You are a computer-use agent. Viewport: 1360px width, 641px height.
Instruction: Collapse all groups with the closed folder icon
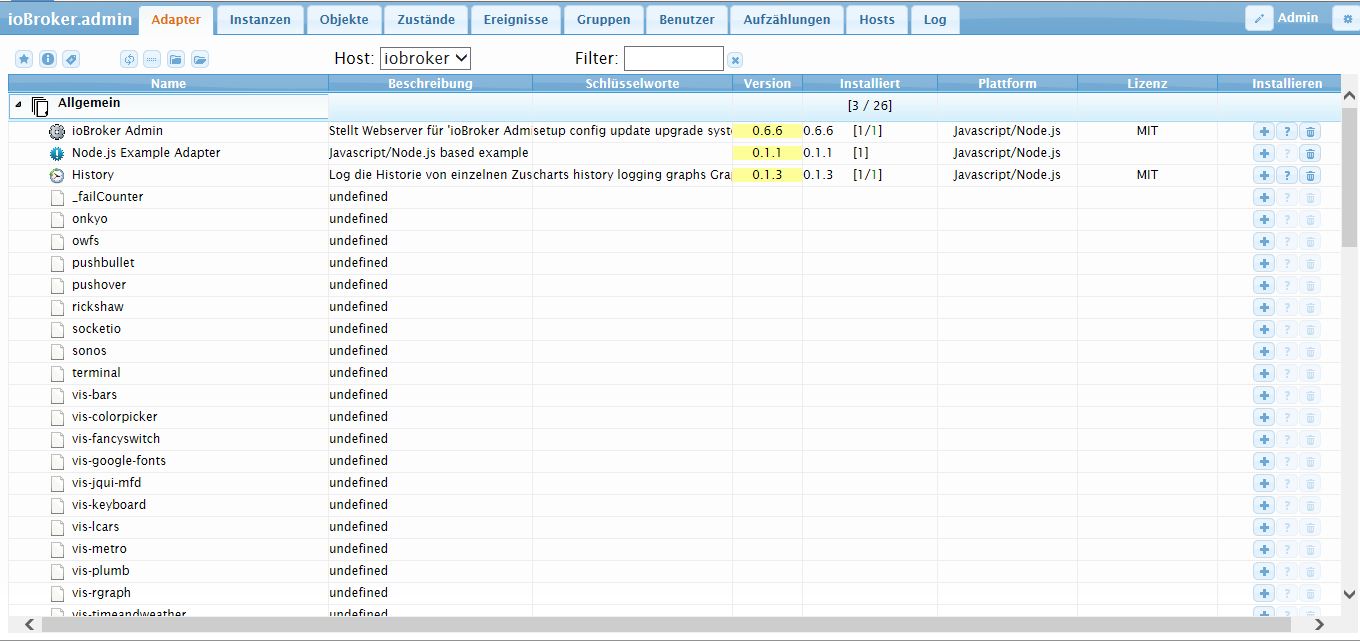tap(176, 60)
